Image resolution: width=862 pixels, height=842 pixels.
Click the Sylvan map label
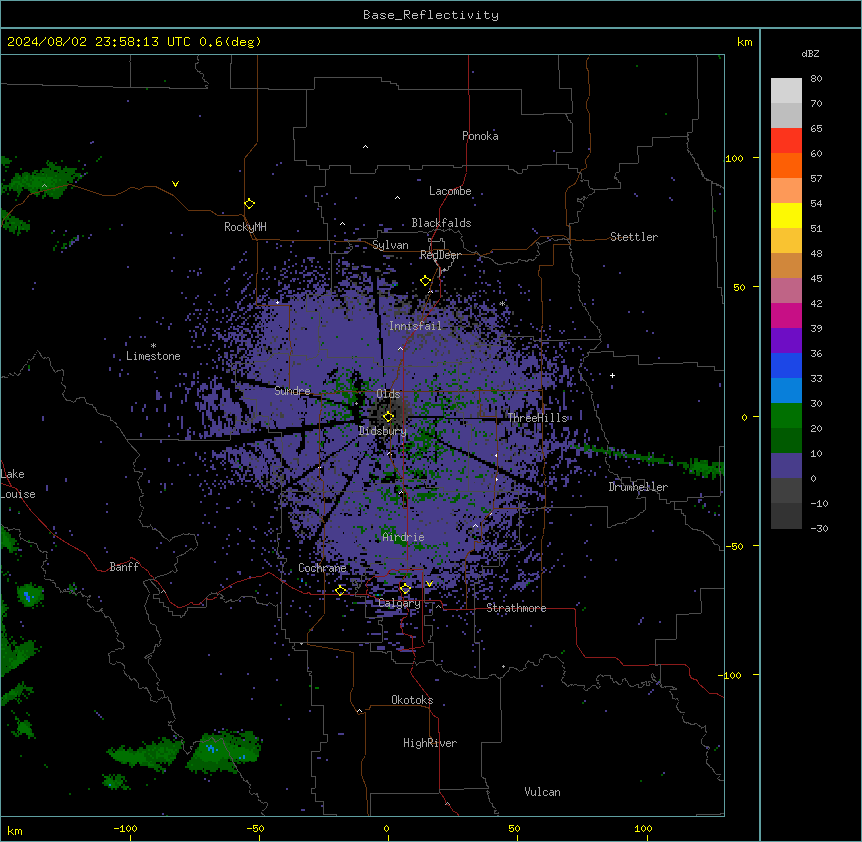point(390,245)
